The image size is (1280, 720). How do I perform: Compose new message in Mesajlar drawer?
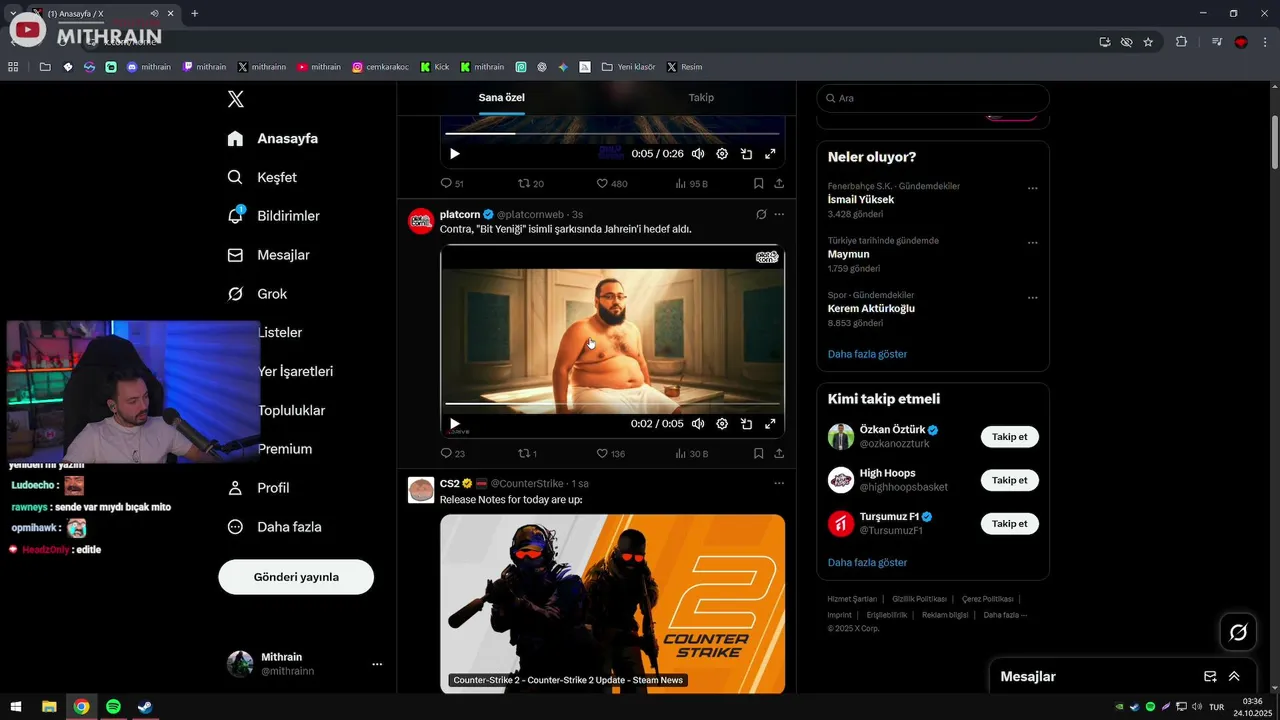pos(1210,677)
